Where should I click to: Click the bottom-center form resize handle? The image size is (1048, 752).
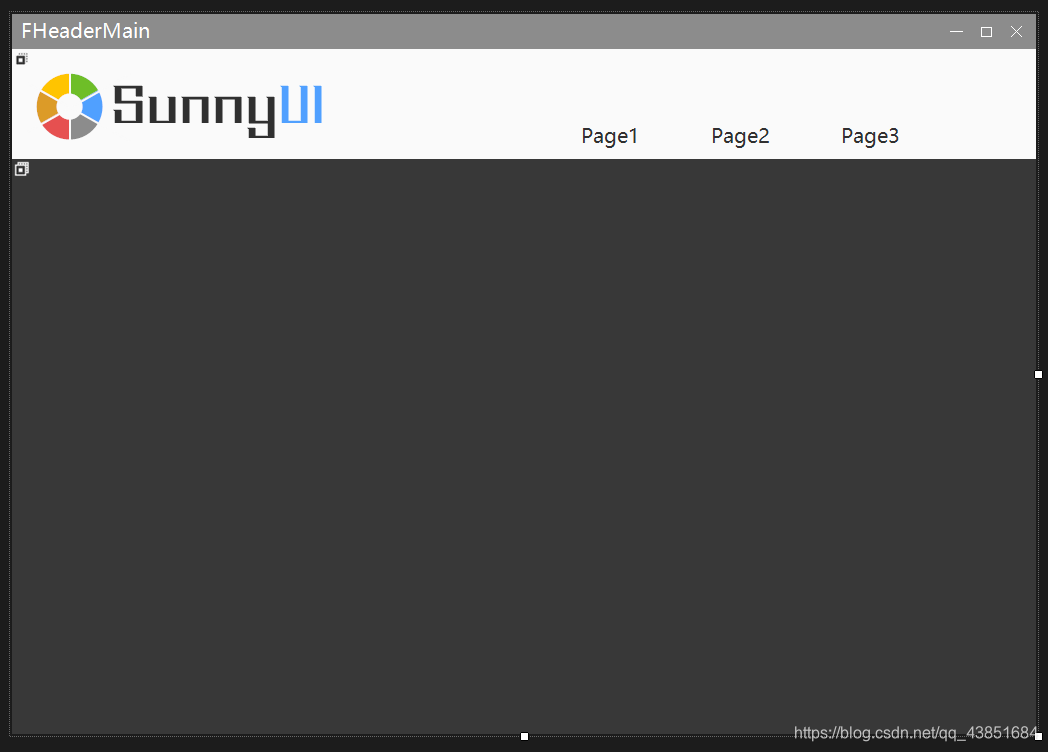[524, 736]
